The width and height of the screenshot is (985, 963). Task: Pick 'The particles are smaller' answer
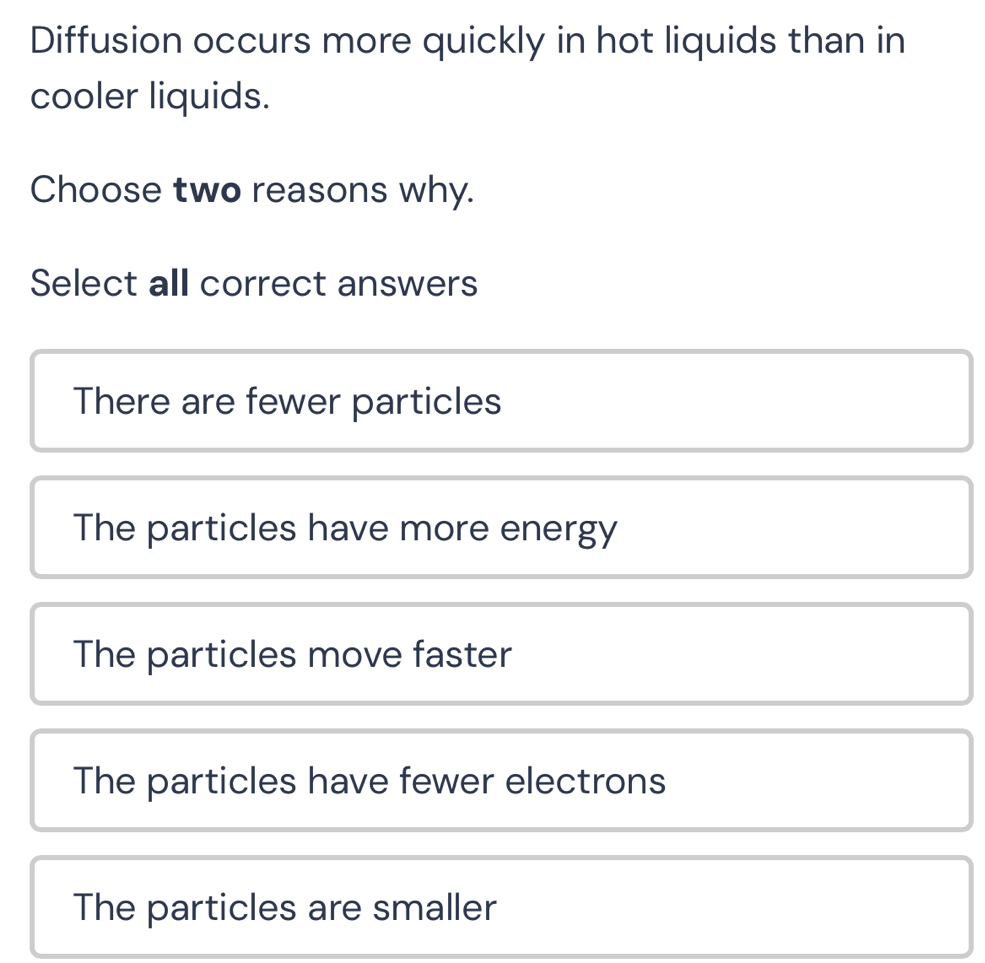[500, 907]
